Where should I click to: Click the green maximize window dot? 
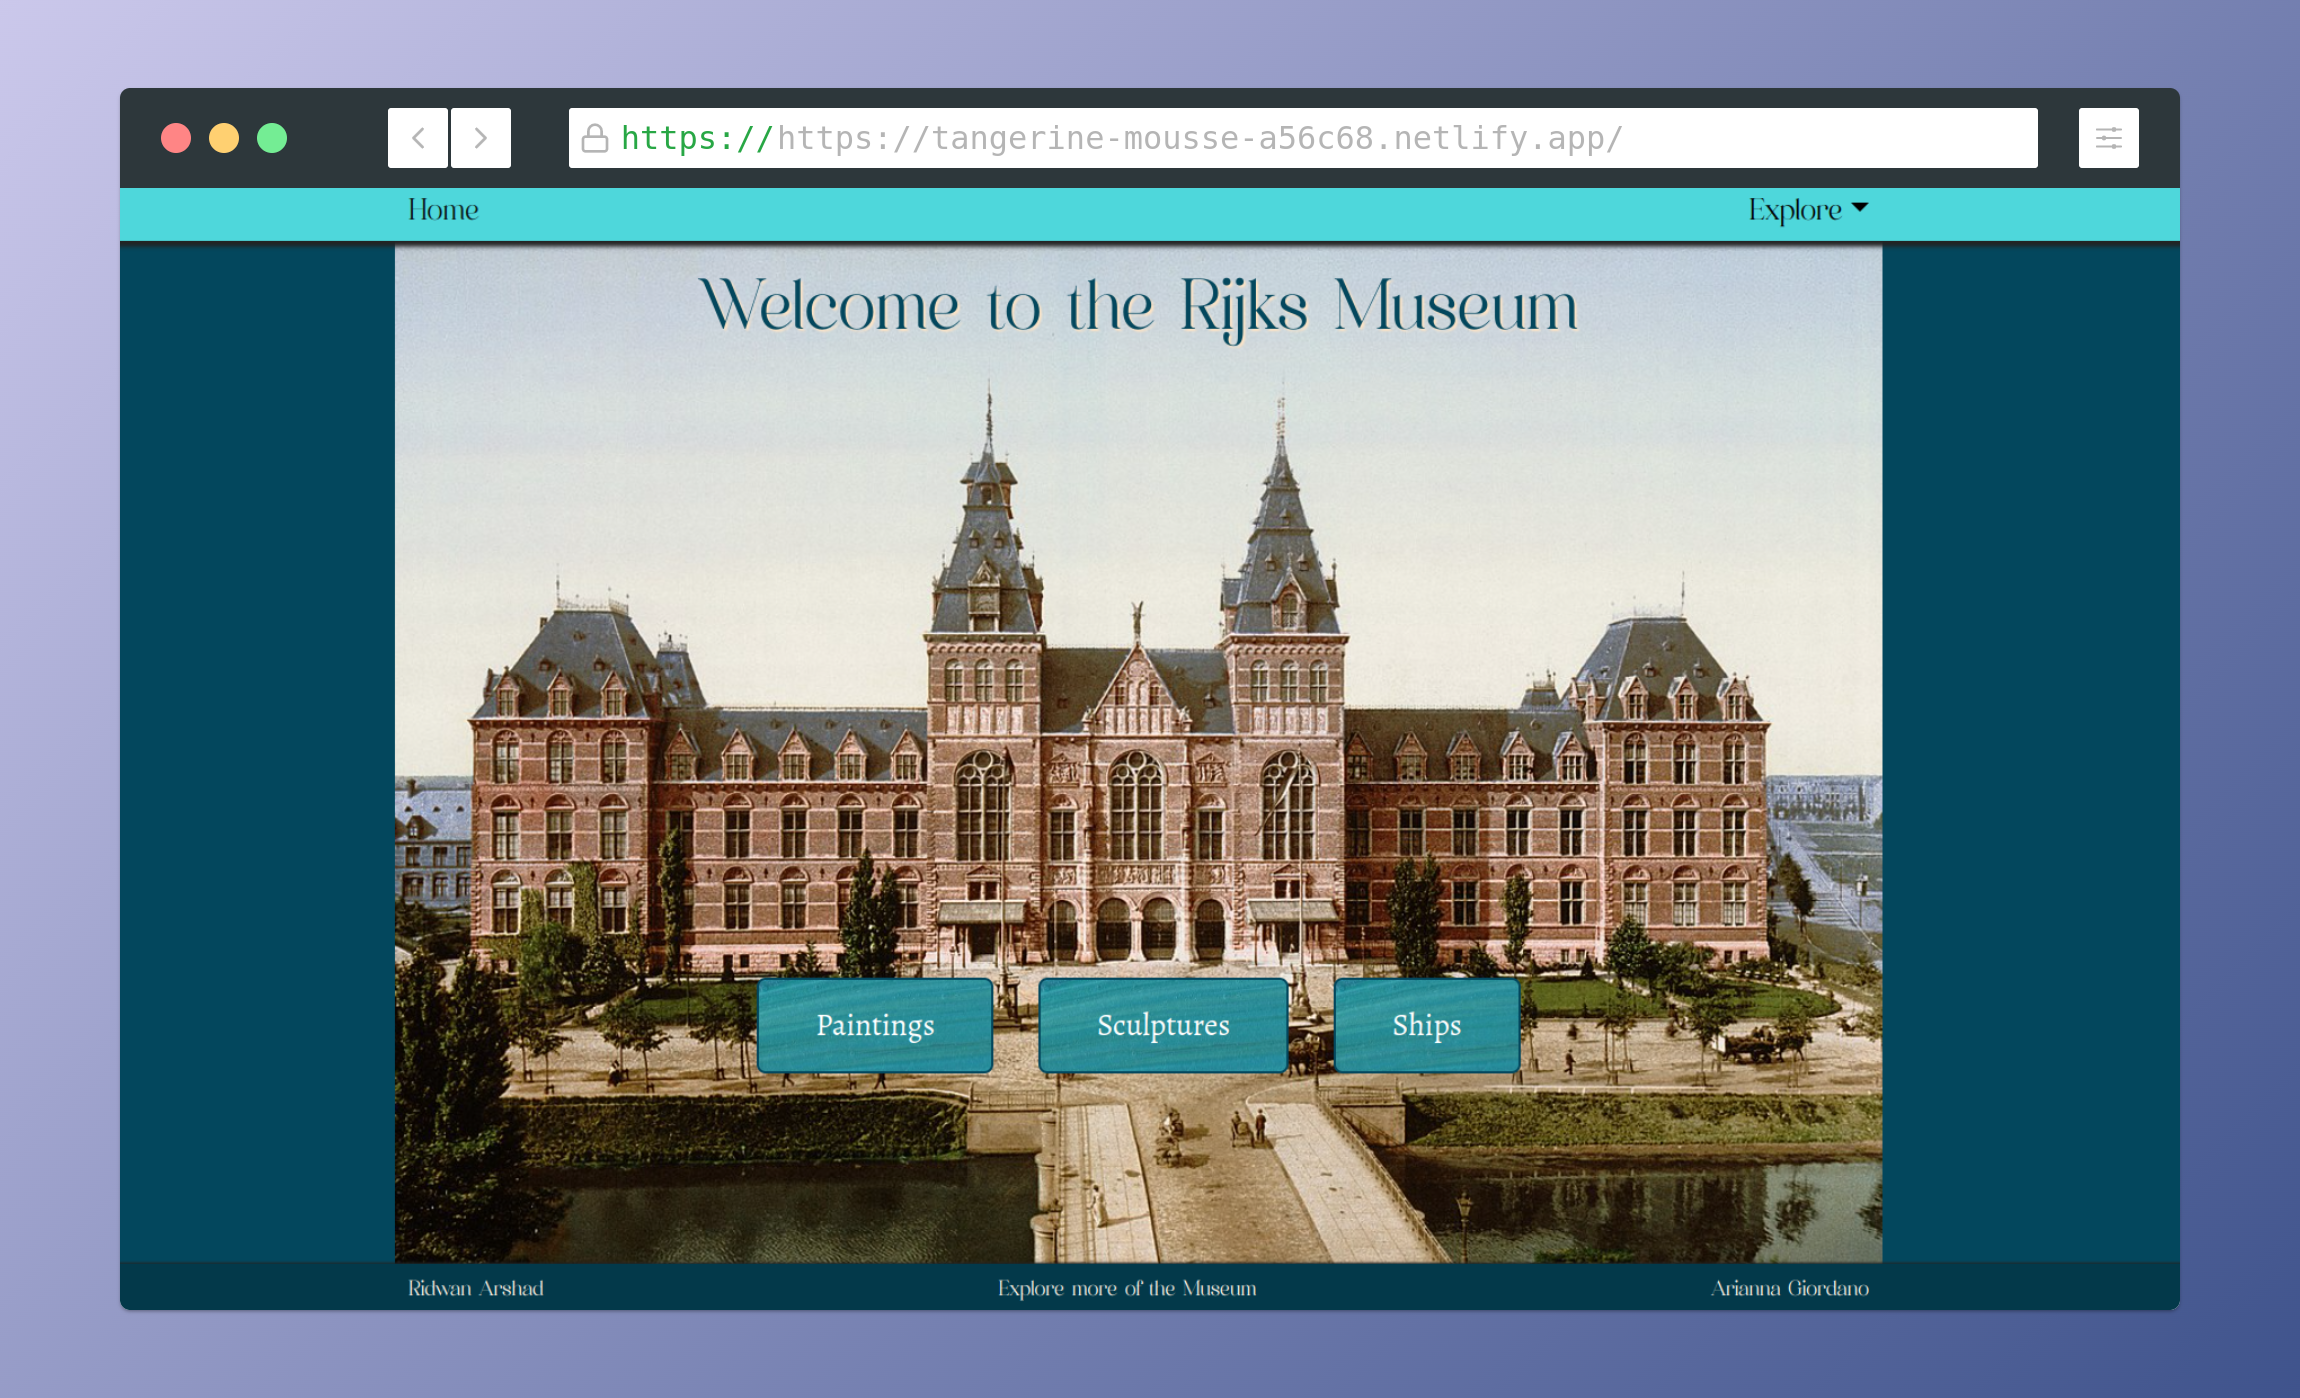click(x=272, y=138)
